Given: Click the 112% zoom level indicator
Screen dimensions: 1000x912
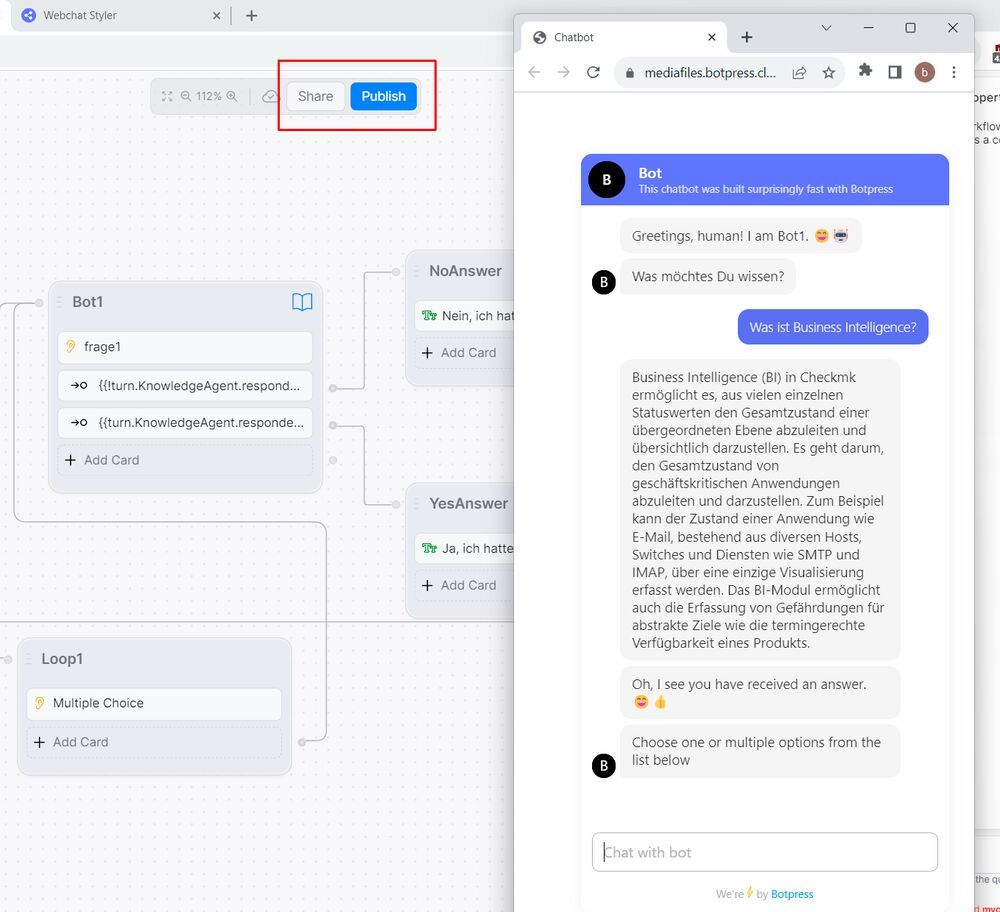Looking at the screenshot, I should (209, 96).
